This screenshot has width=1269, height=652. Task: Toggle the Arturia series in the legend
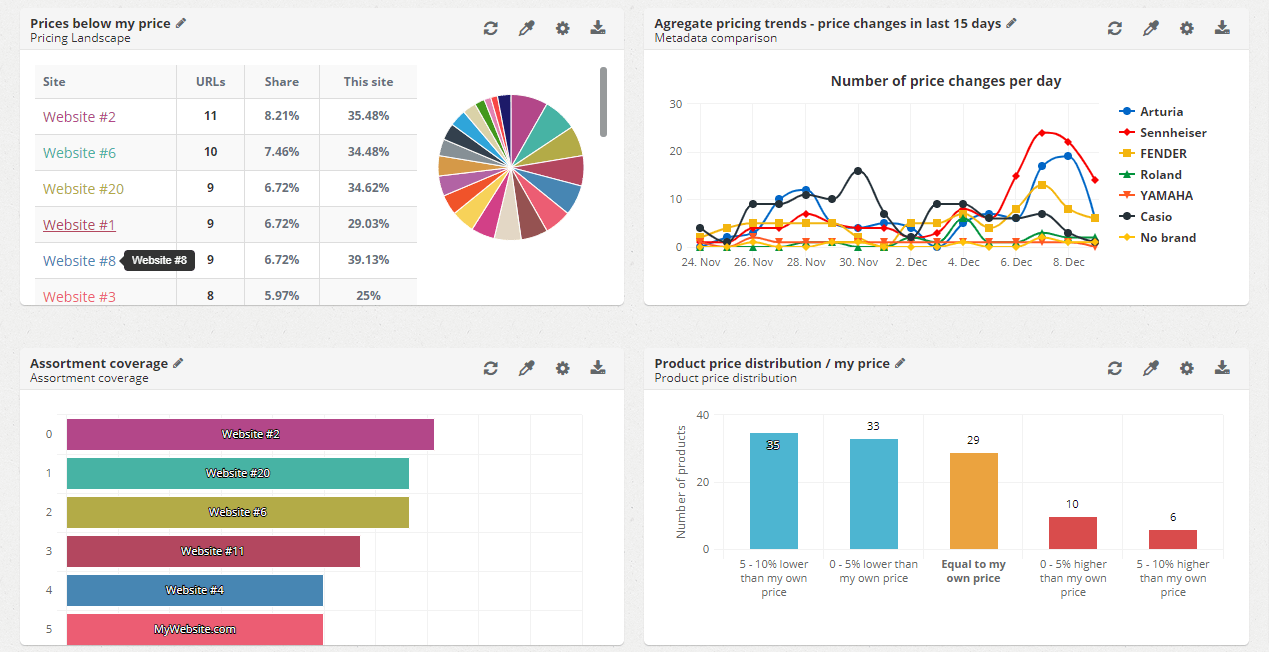click(x=1160, y=111)
